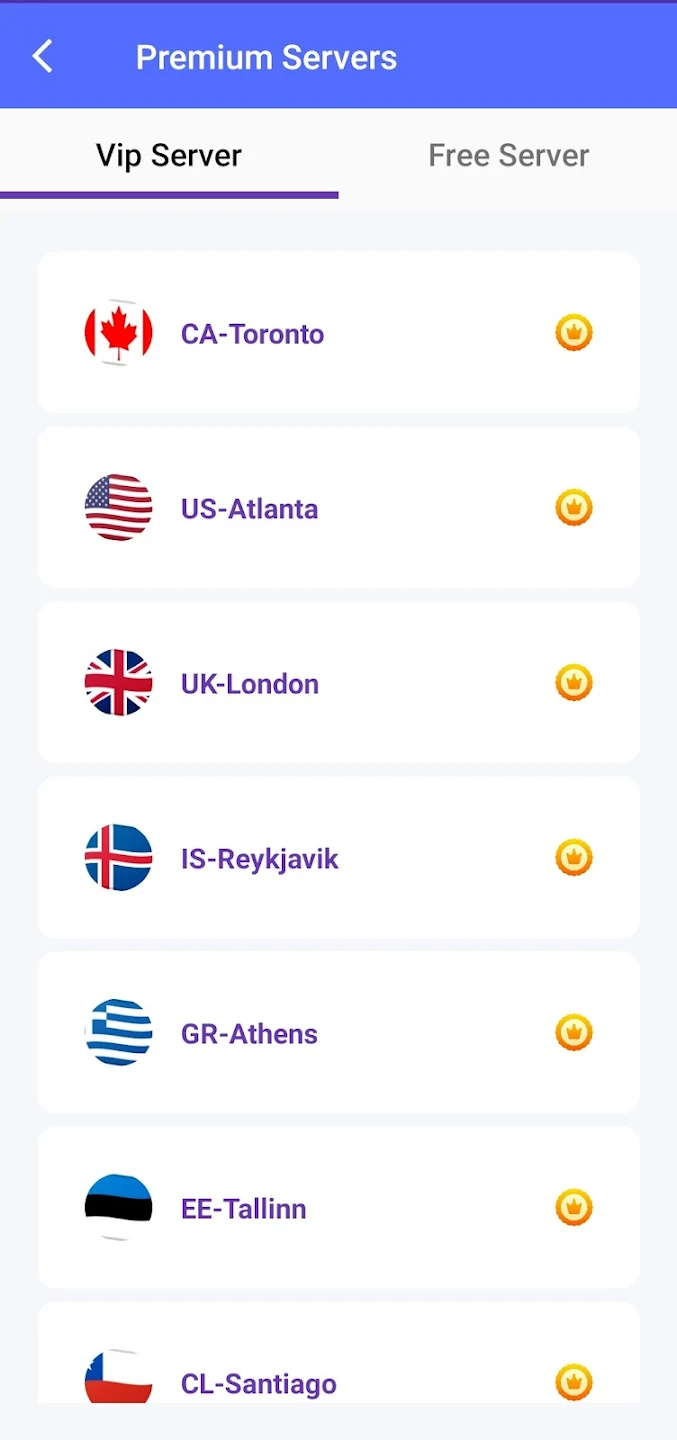Tap the Greece flag icon for GR-Athens
This screenshot has width=677, height=1440.
pos(118,1032)
